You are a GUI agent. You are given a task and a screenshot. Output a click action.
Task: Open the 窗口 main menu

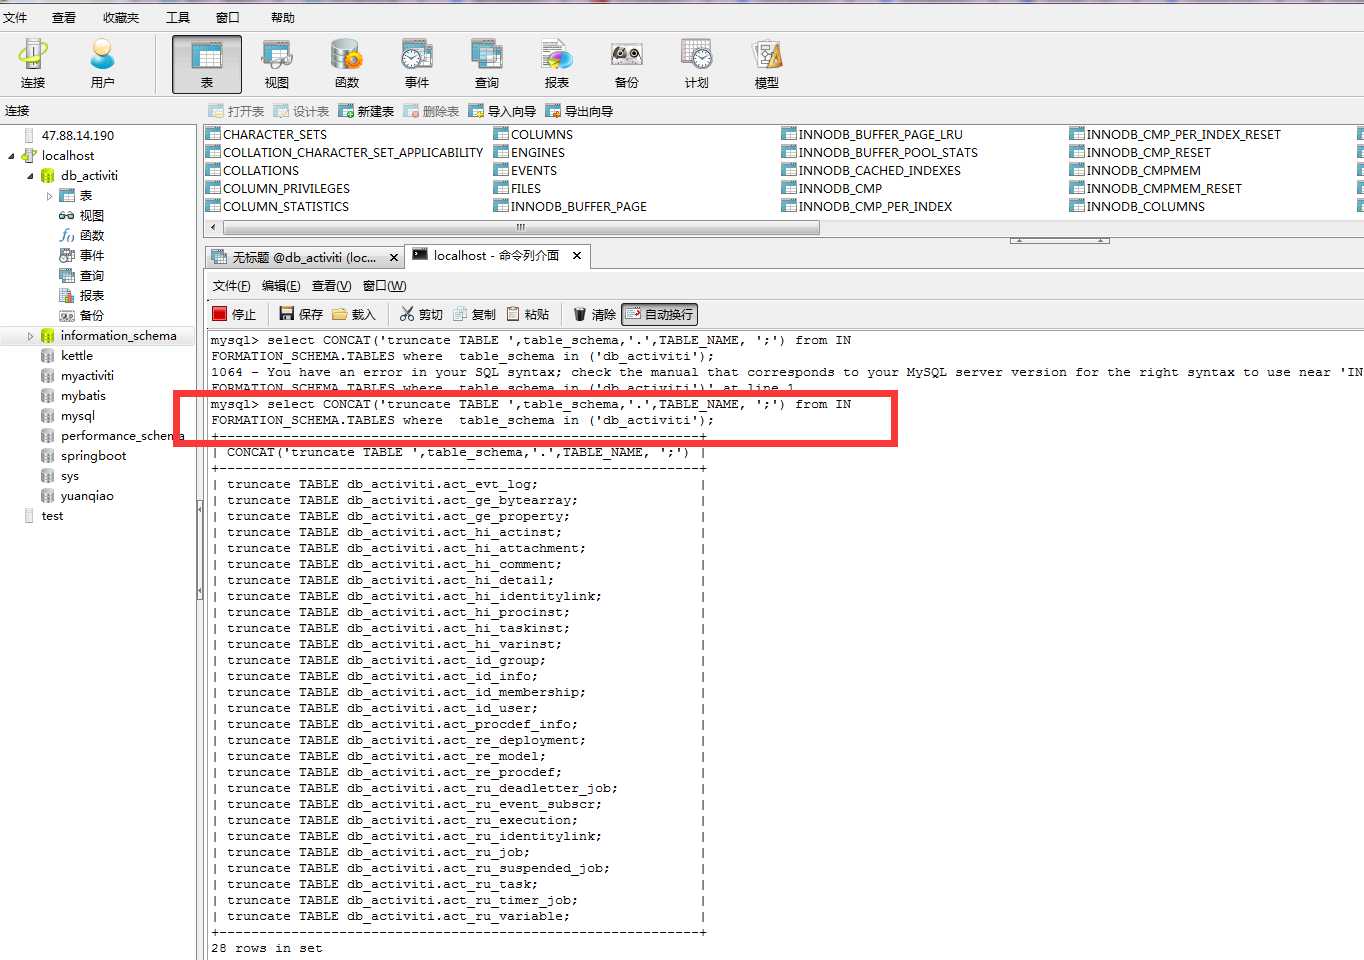point(228,17)
